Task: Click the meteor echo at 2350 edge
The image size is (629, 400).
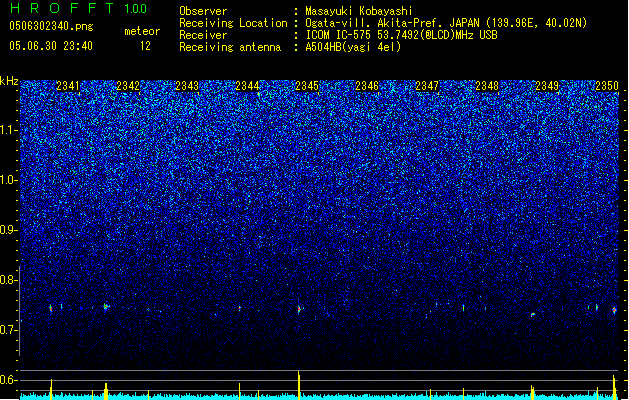Action: (x=615, y=310)
